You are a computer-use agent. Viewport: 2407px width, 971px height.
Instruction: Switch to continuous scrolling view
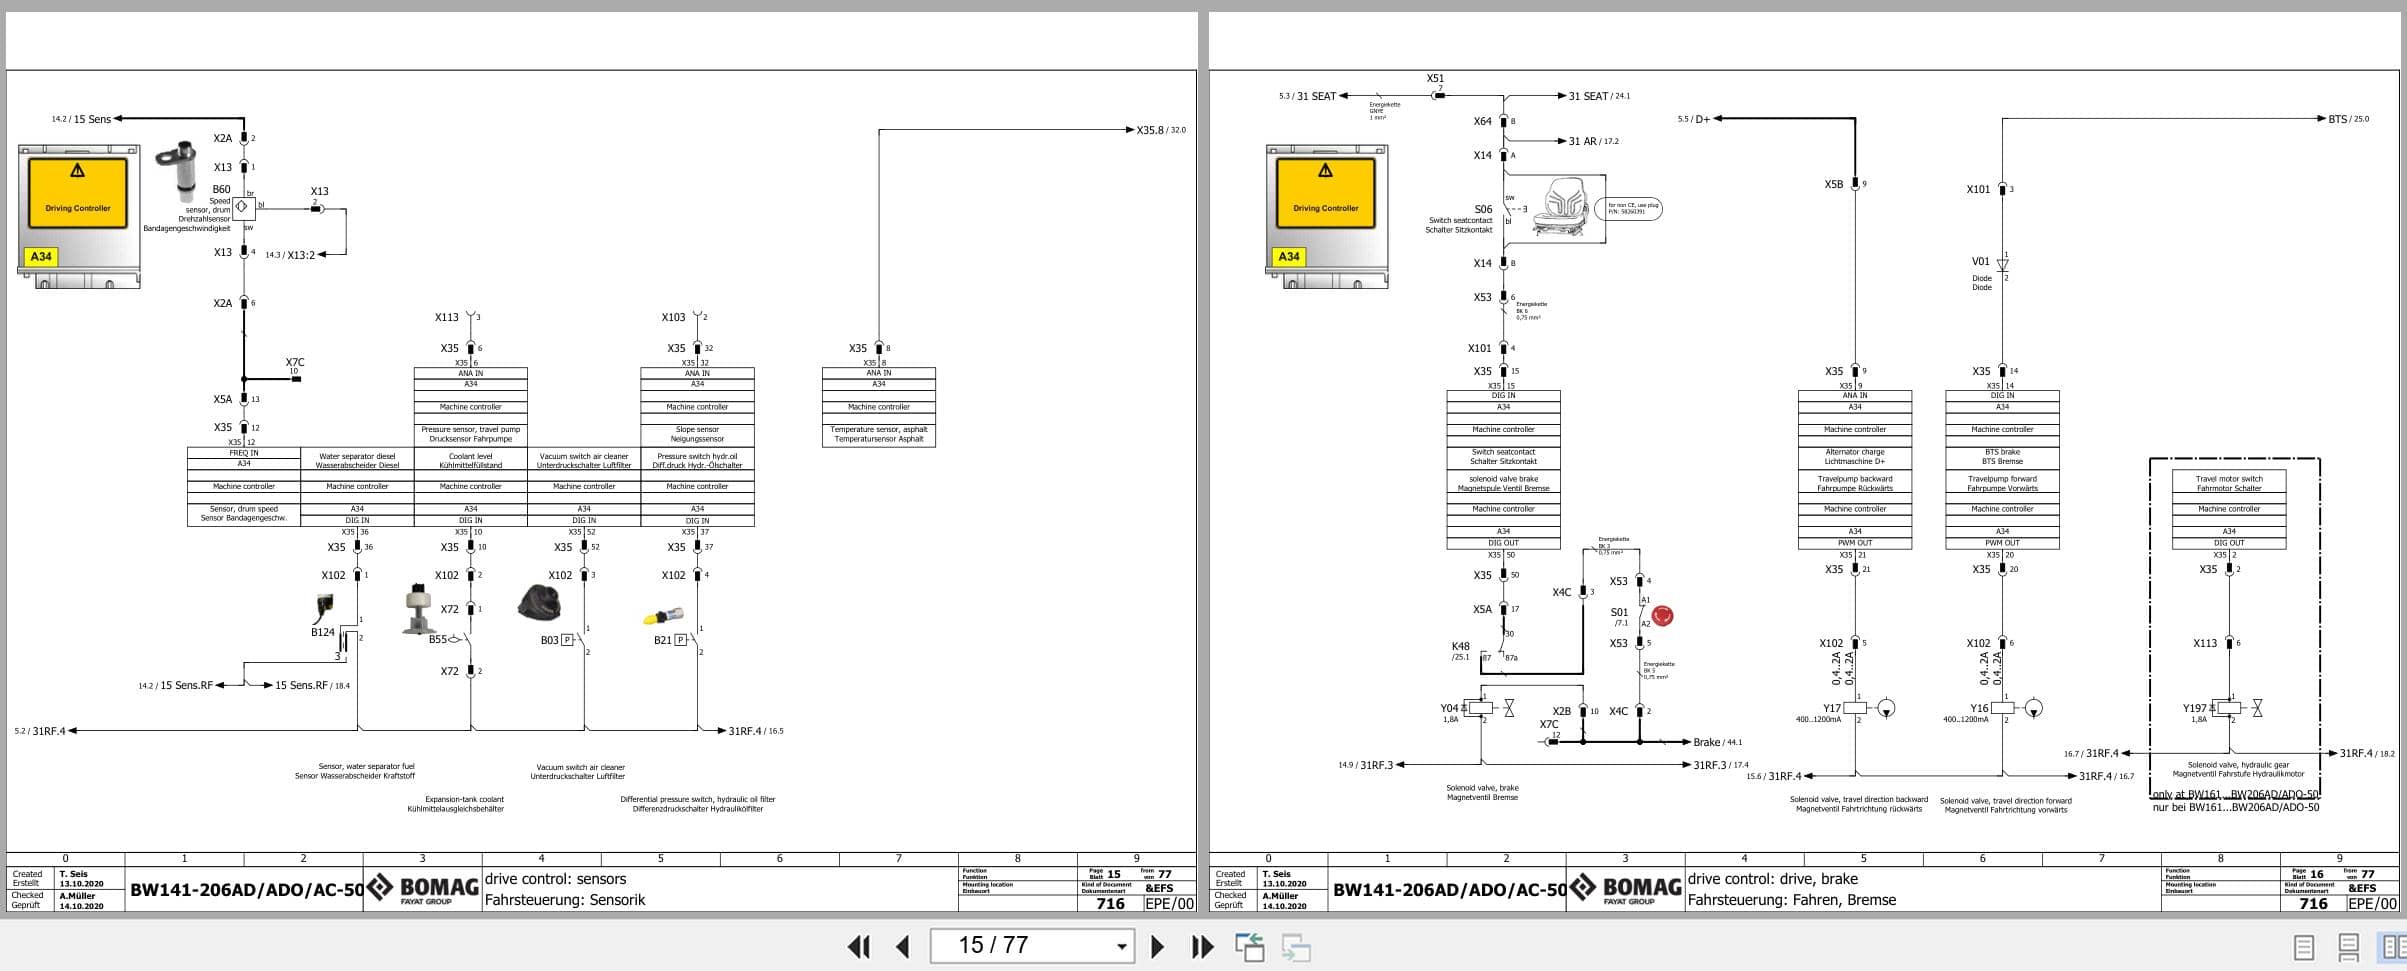2348,947
